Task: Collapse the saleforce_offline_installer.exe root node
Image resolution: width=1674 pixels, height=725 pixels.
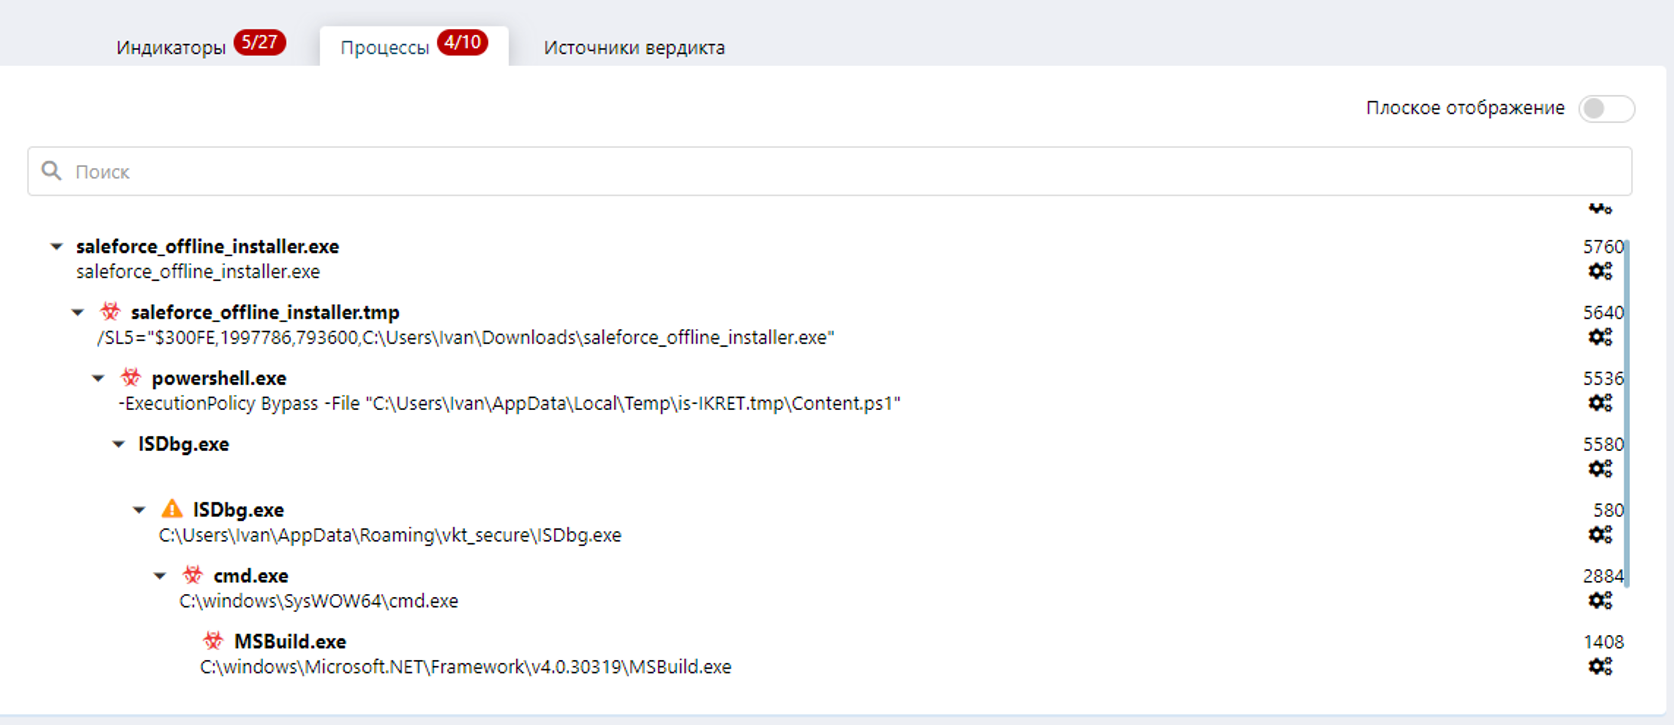Action: (57, 246)
